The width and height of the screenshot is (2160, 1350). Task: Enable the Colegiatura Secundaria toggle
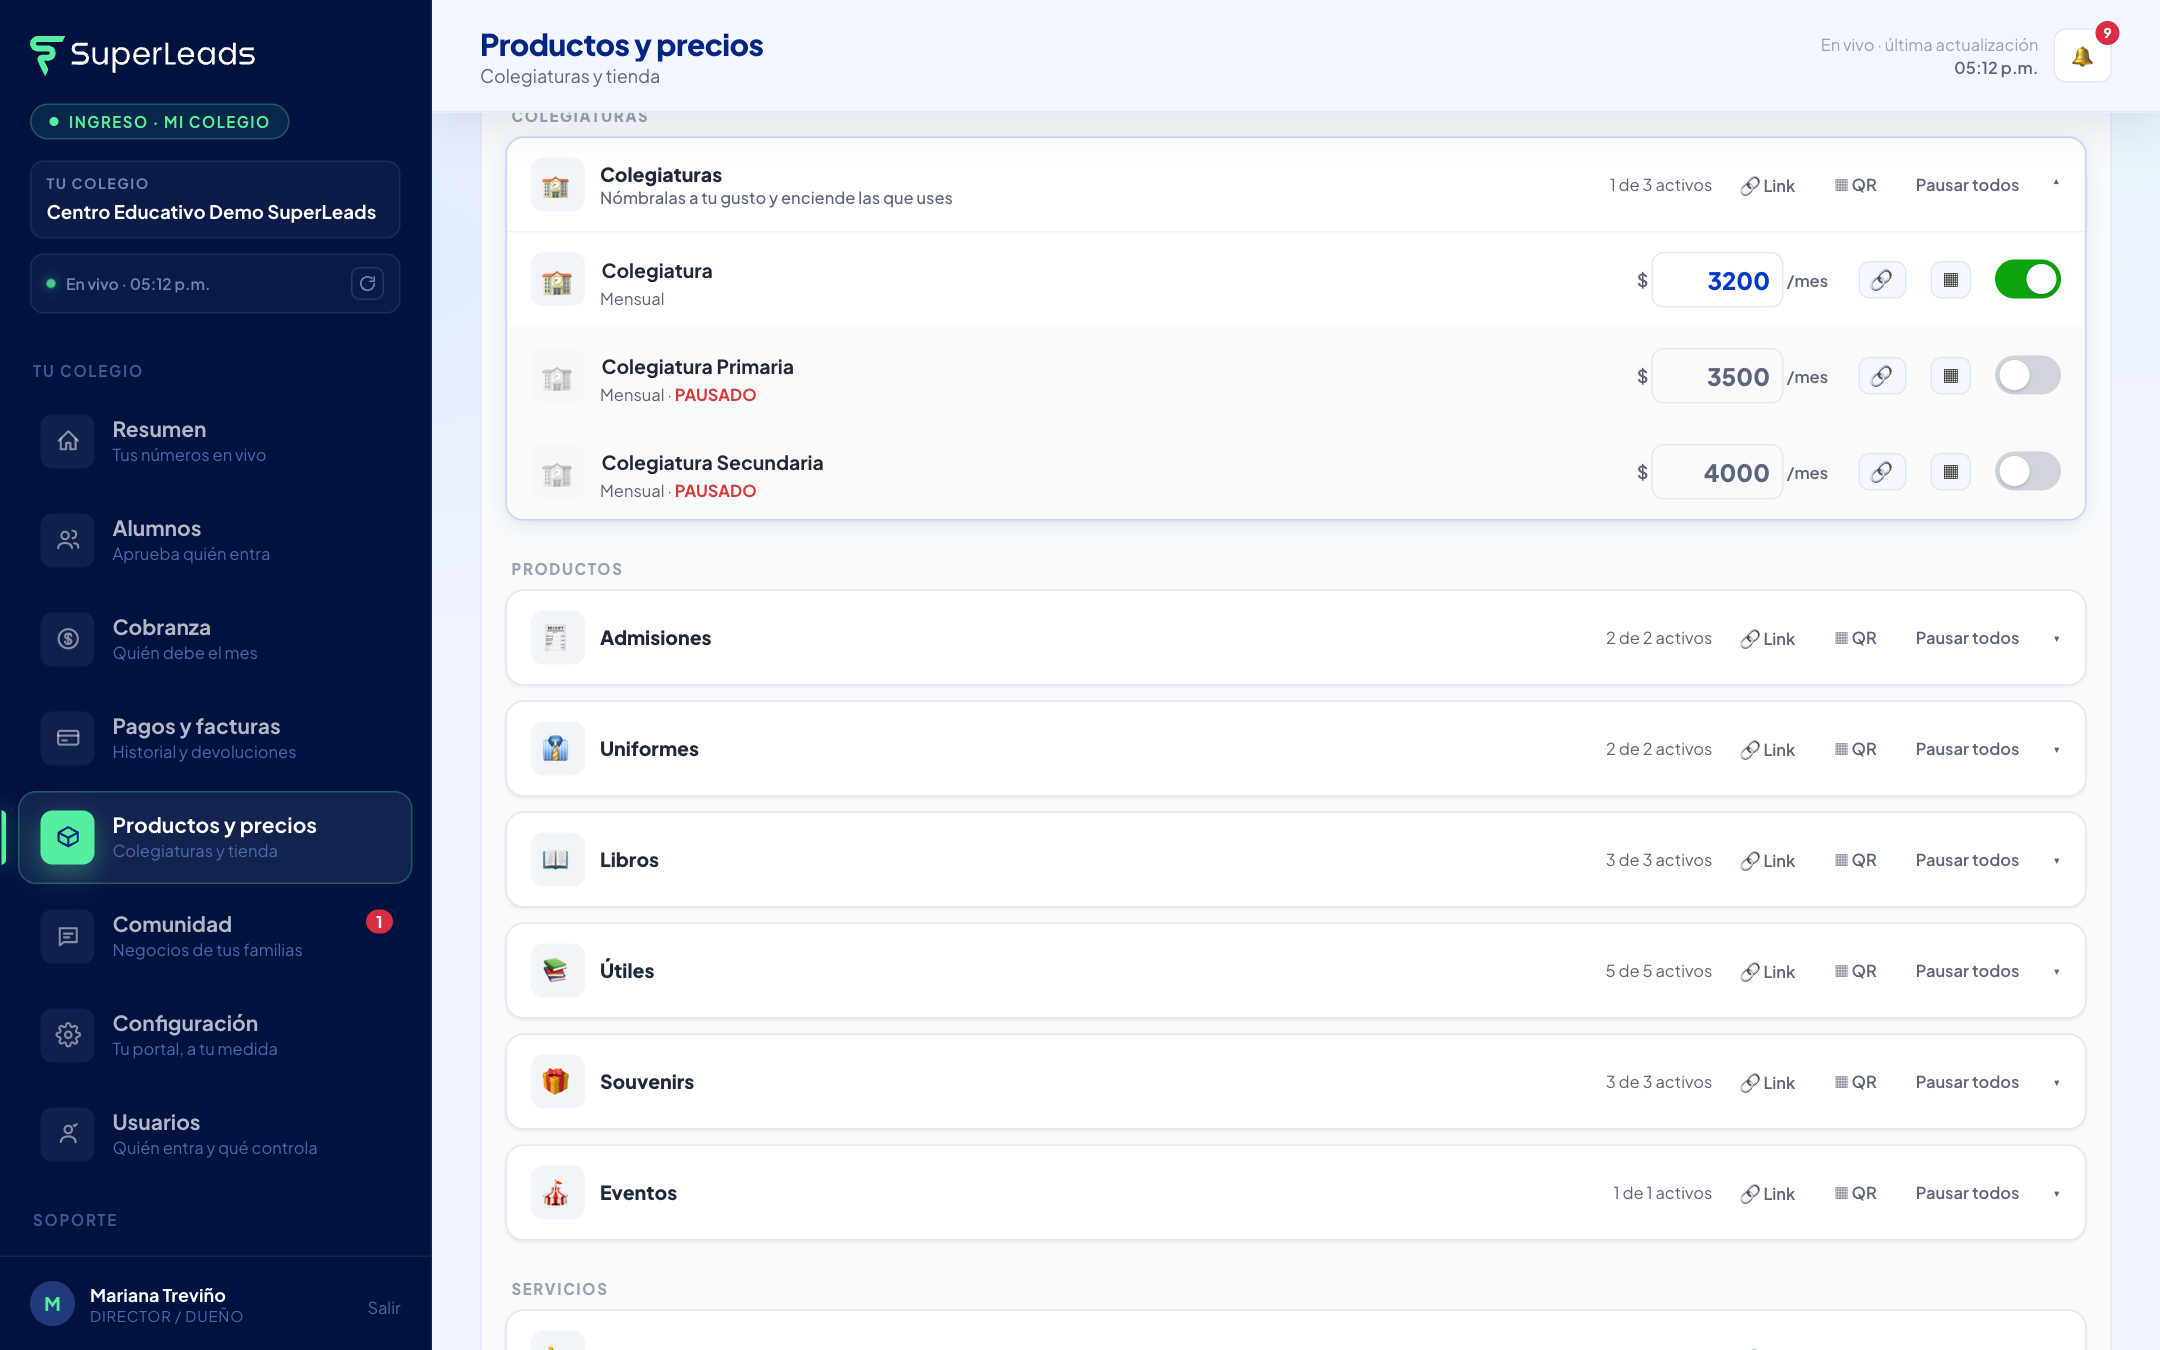point(2027,472)
